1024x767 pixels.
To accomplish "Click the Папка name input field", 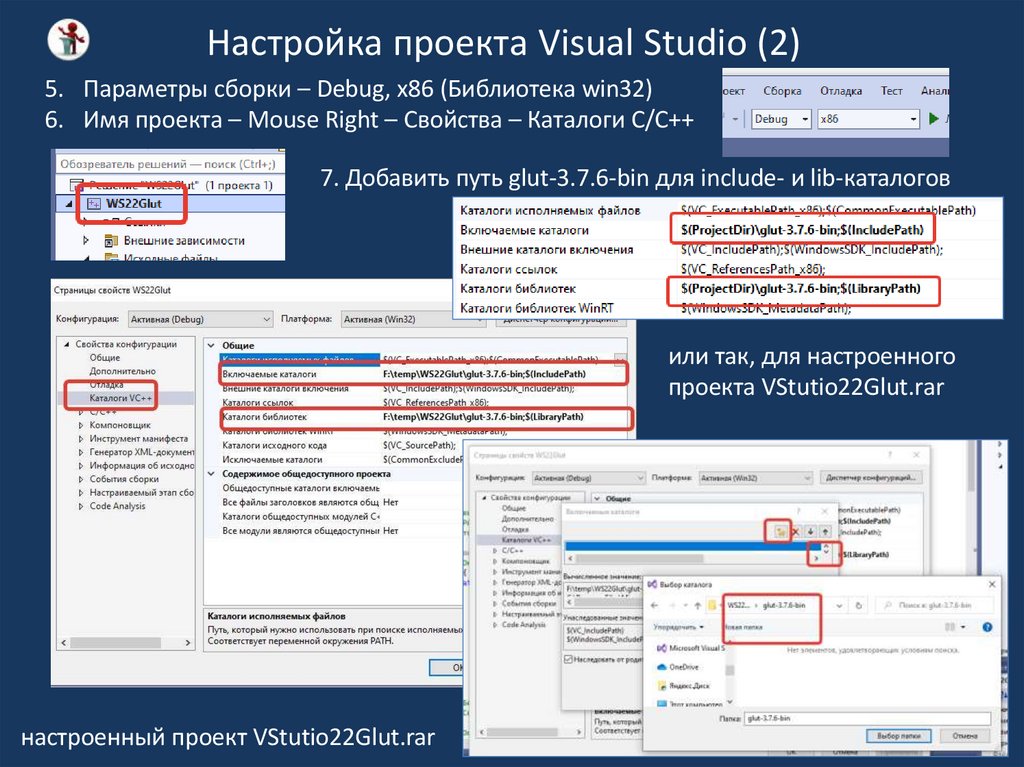I will pyautogui.click(x=867, y=718).
